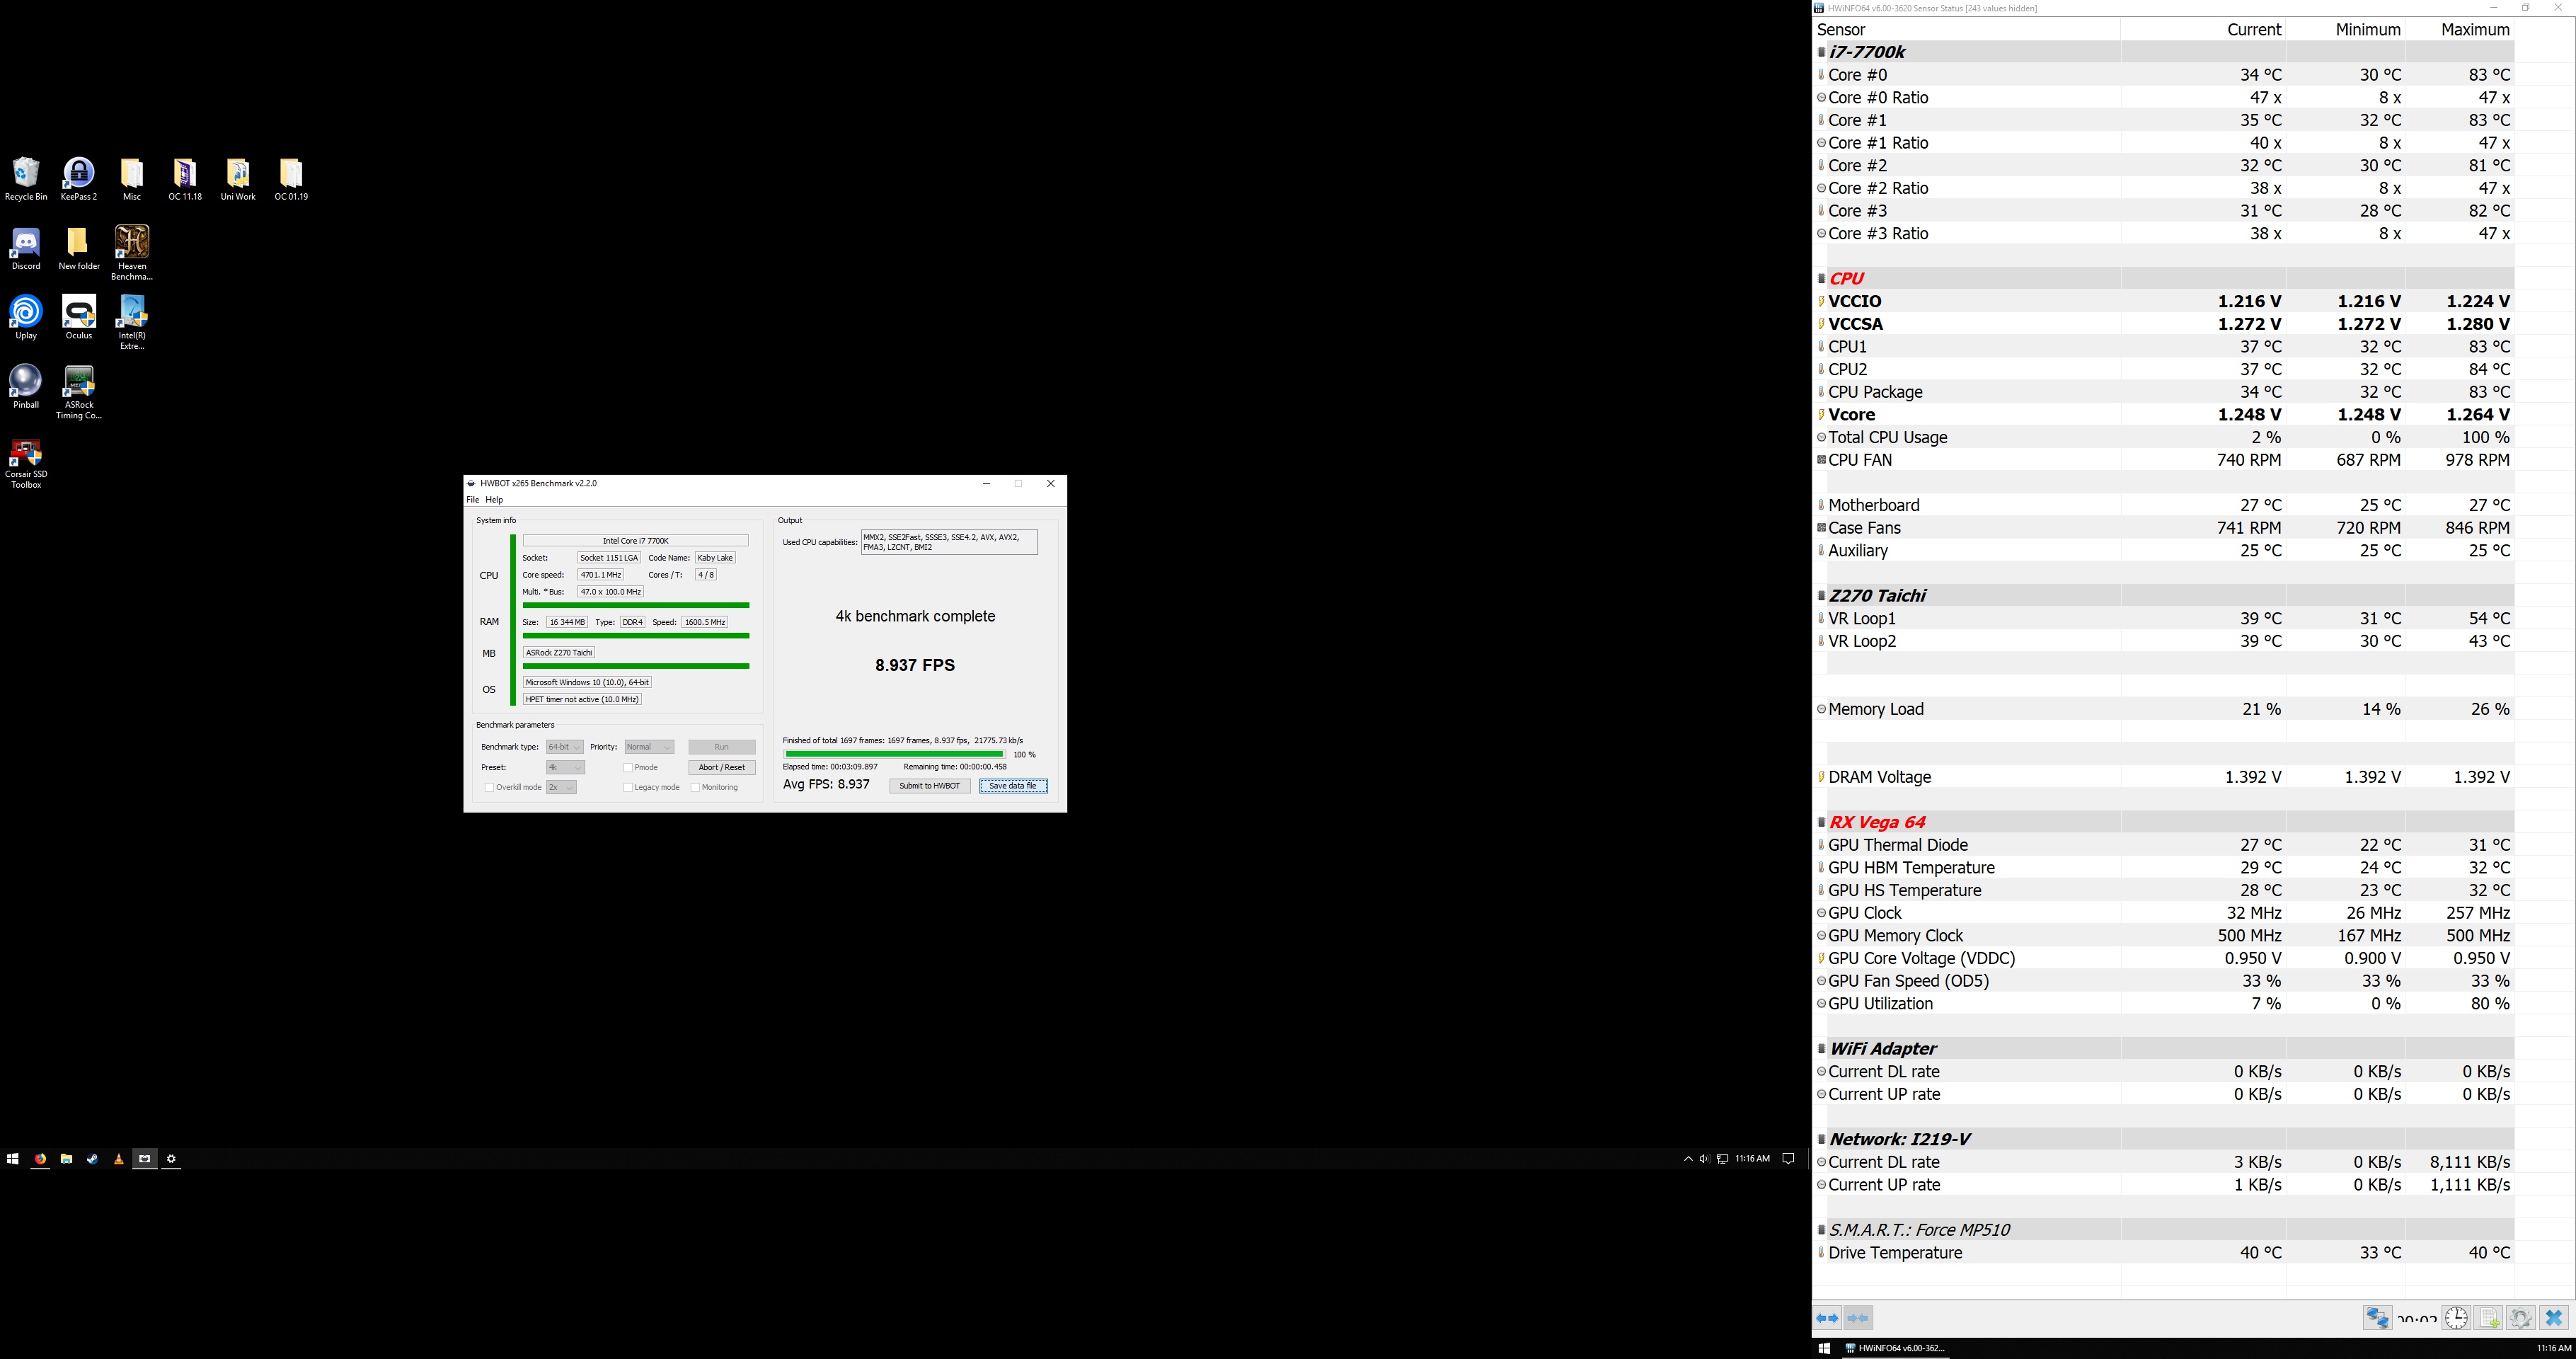
Task: Launch KeePass 2 from the desktop
Action: 79,179
